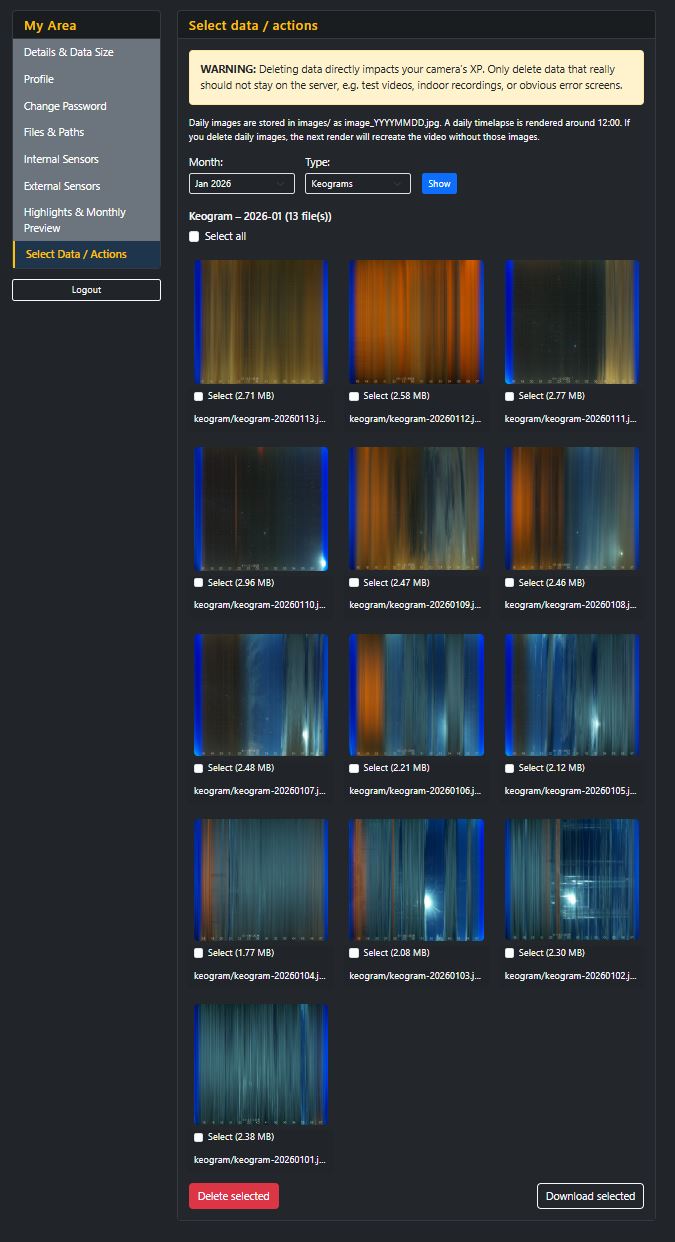Click the Select data / actions panel title

pos(253,25)
